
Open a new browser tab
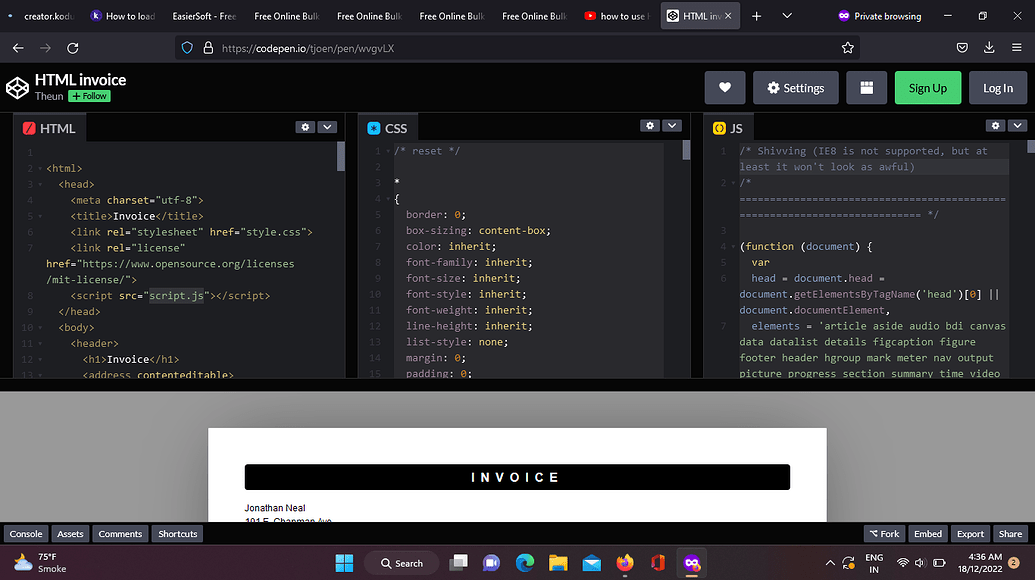pos(756,16)
